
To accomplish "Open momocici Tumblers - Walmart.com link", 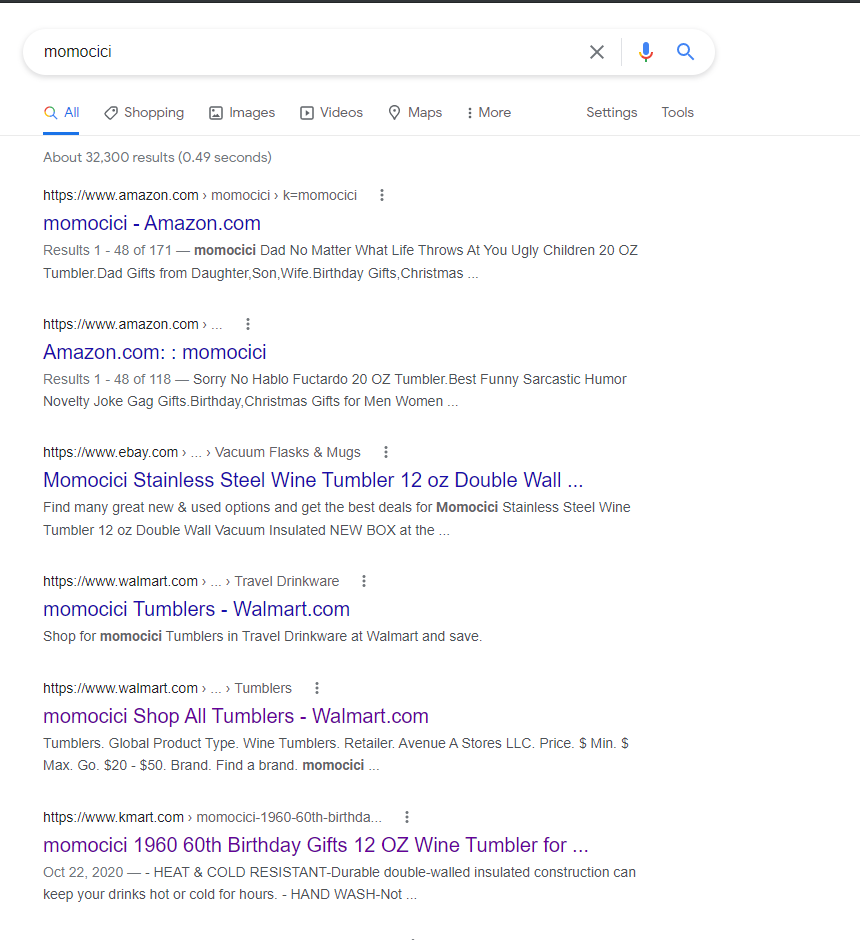I will tap(196, 609).
